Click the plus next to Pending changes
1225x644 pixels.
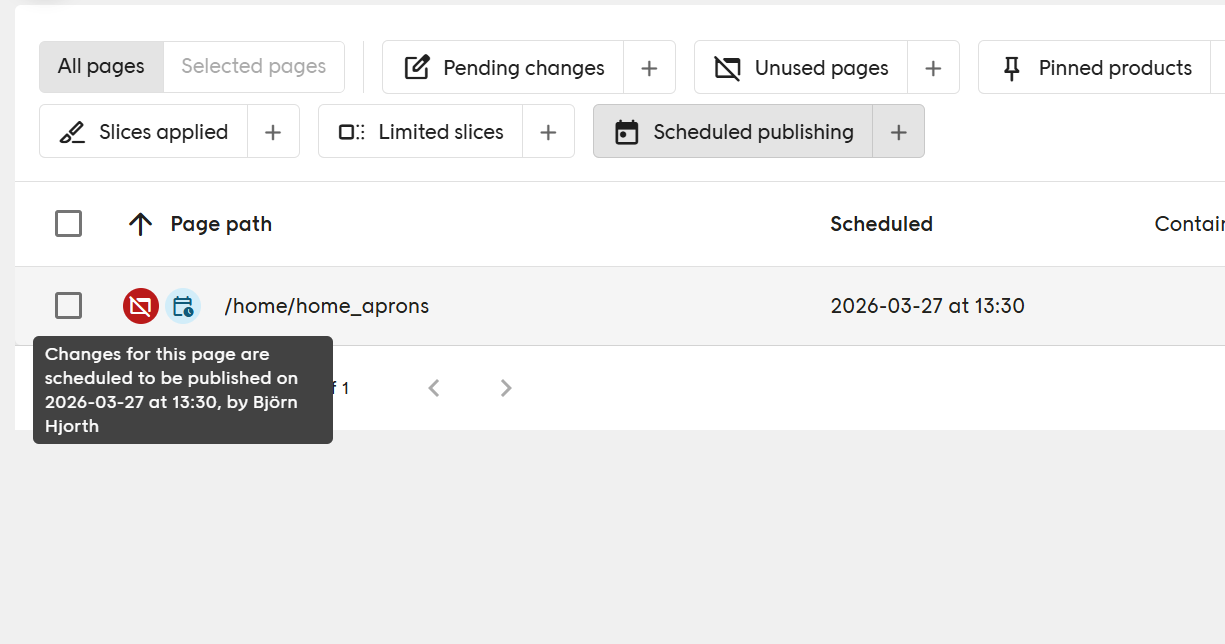(649, 68)
